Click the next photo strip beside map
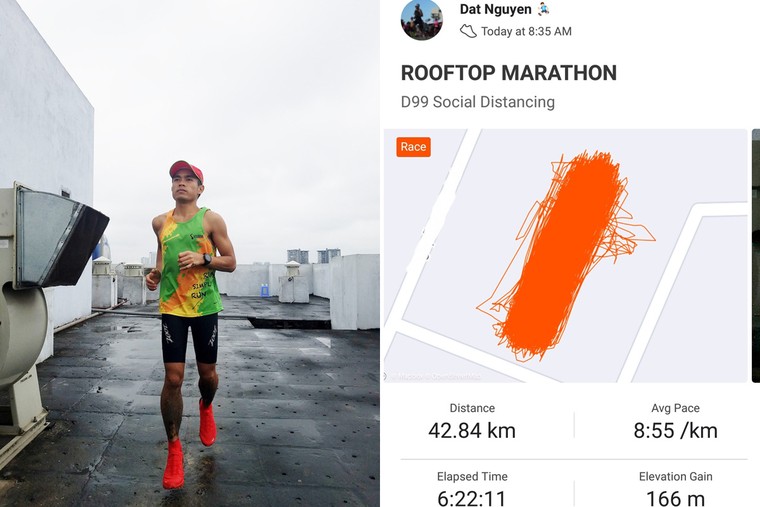760x507 pixels. pos(756,255)
